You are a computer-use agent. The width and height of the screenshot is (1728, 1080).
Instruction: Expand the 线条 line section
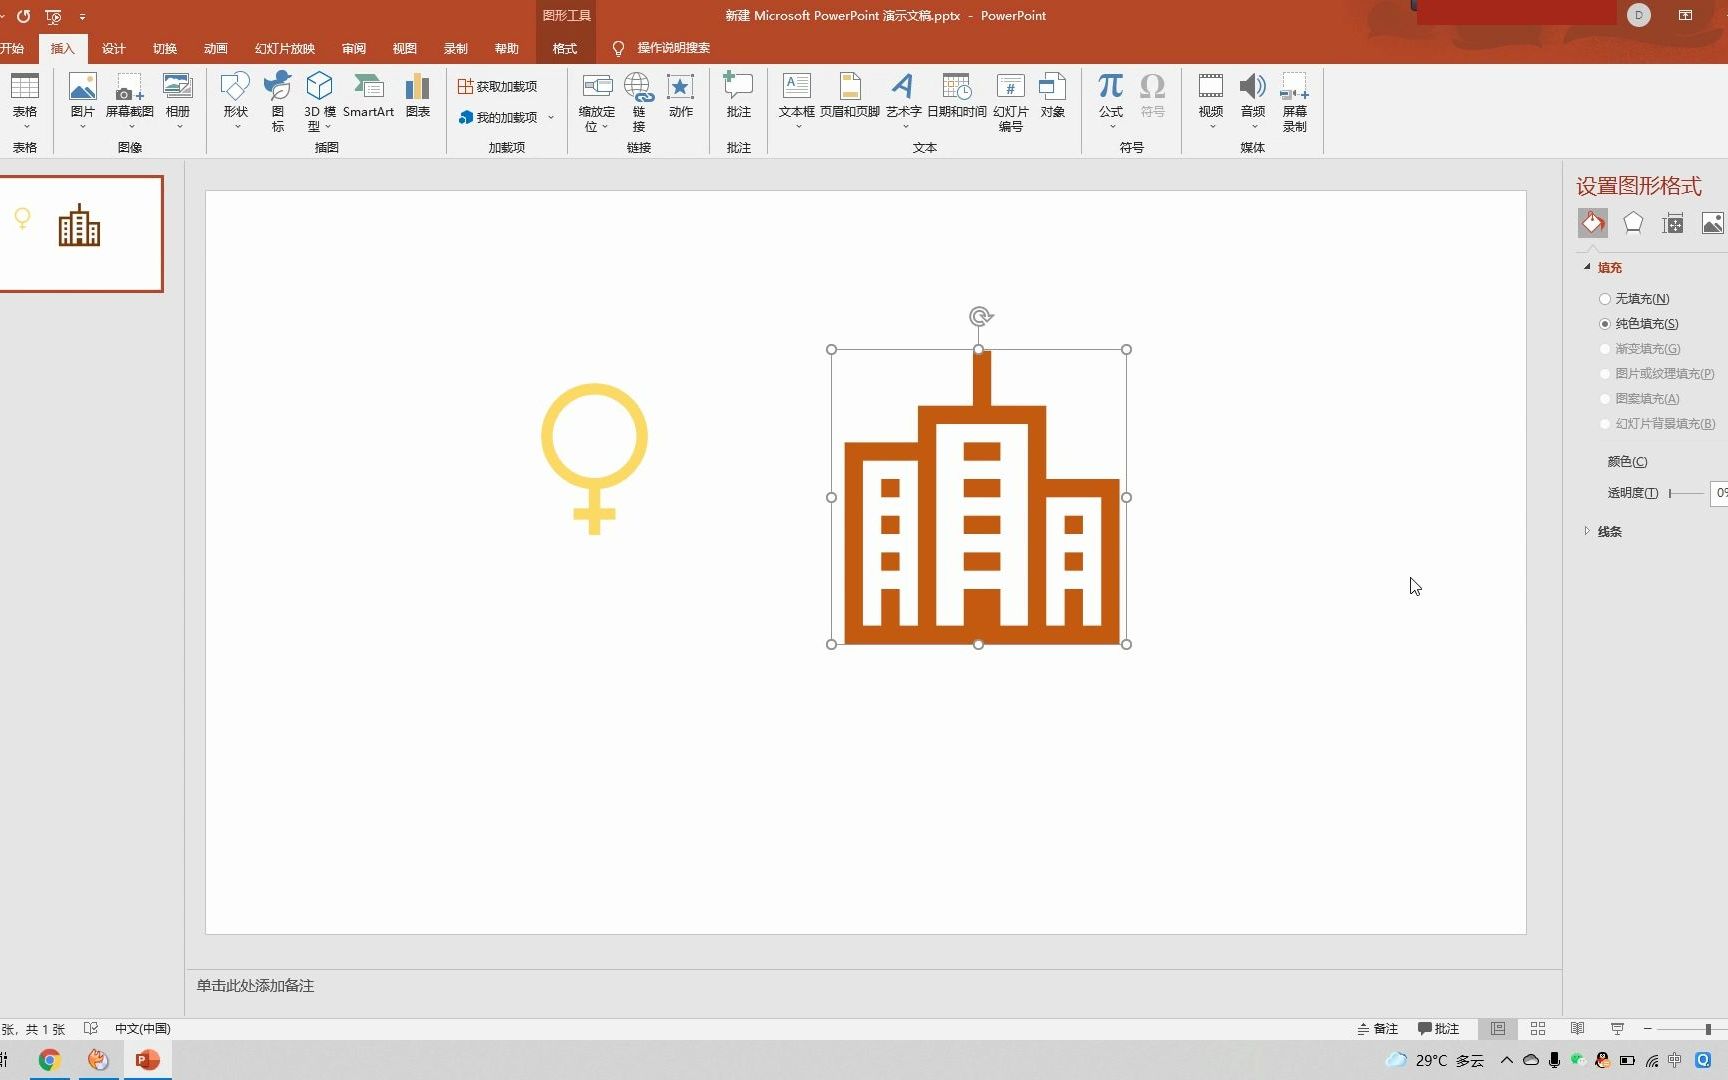tap(1587, 531)
